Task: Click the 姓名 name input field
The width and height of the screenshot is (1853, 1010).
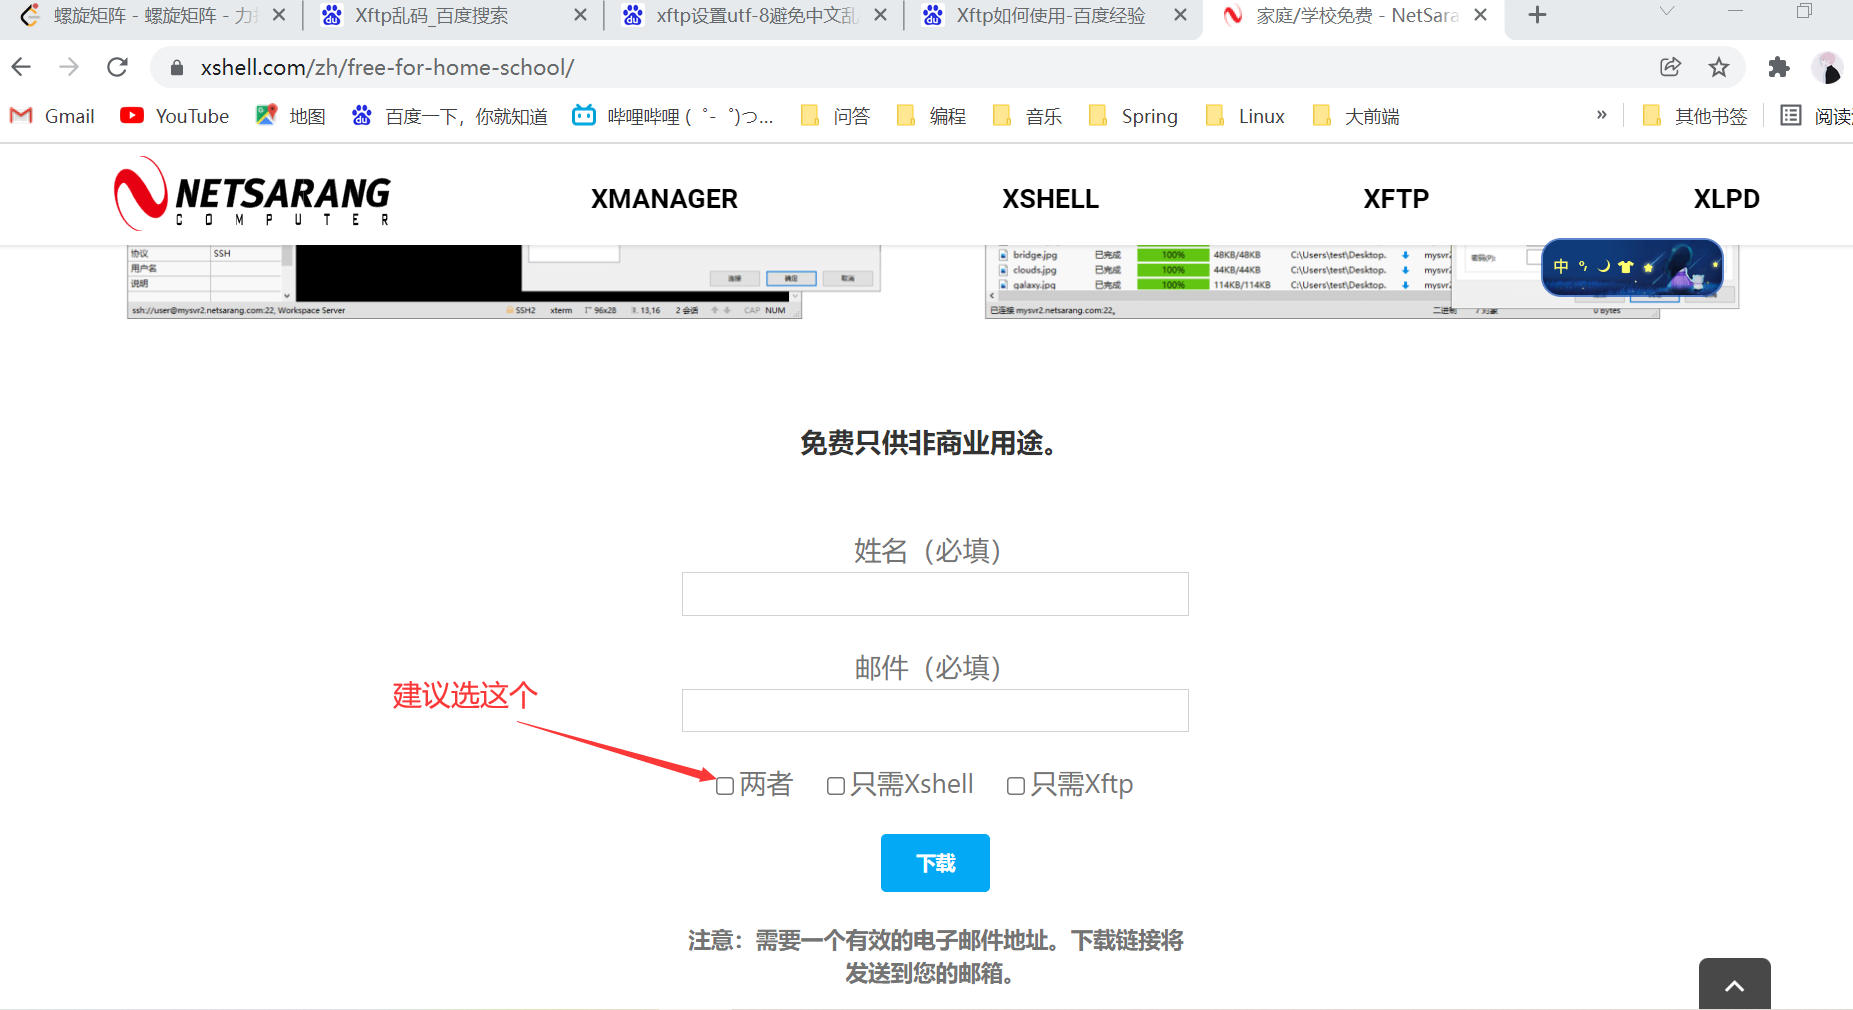Action: (x=935, y=594)
